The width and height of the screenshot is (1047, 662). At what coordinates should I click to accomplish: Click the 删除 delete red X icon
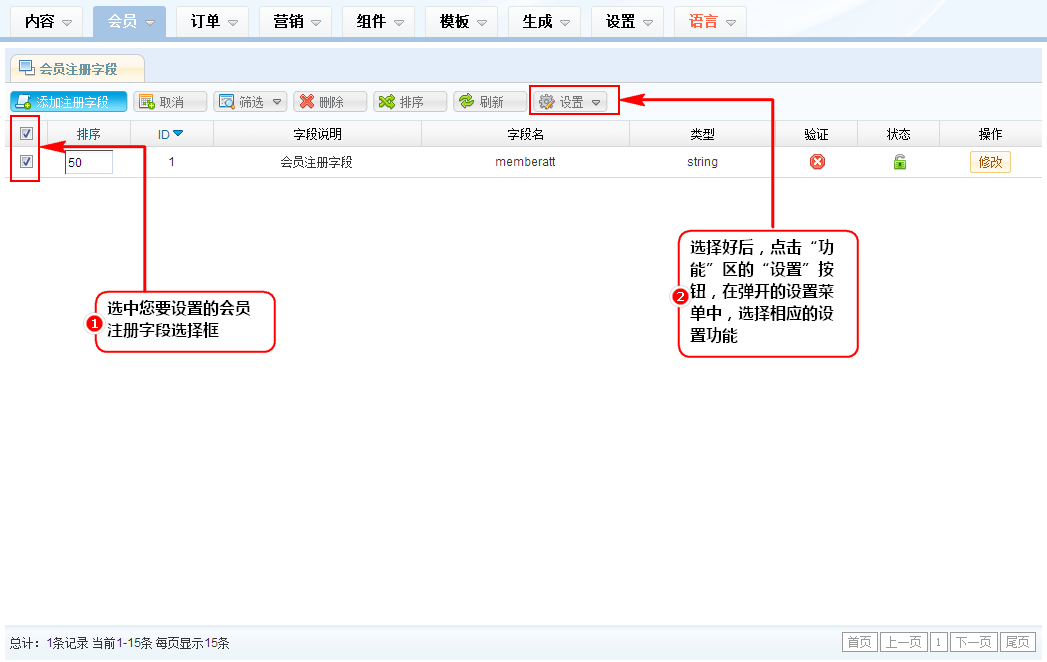point(307,102)
